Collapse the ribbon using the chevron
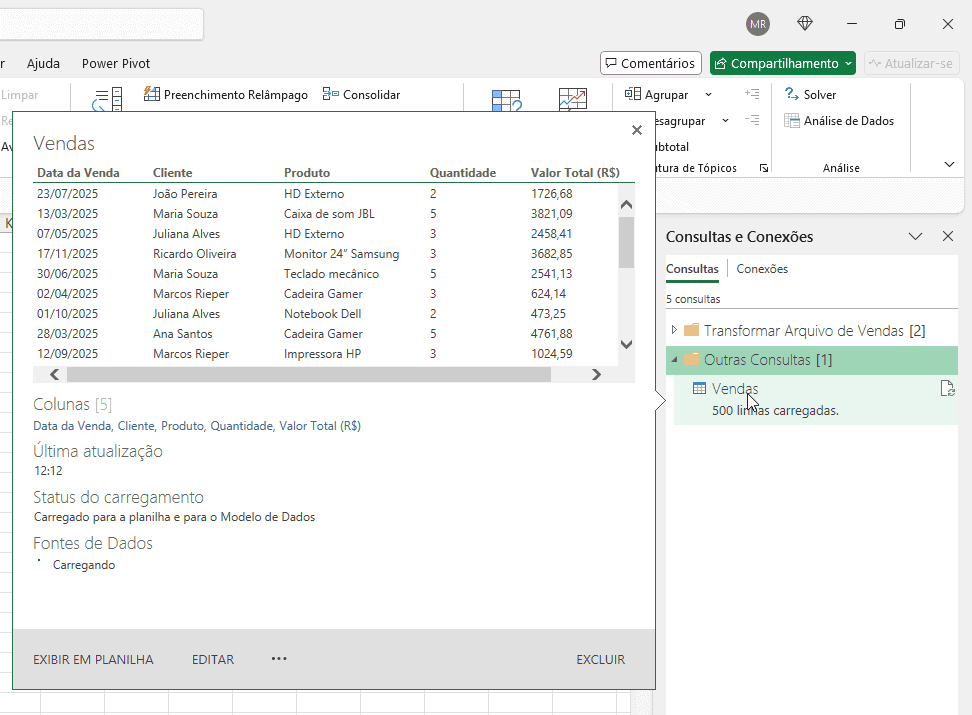 949,164
